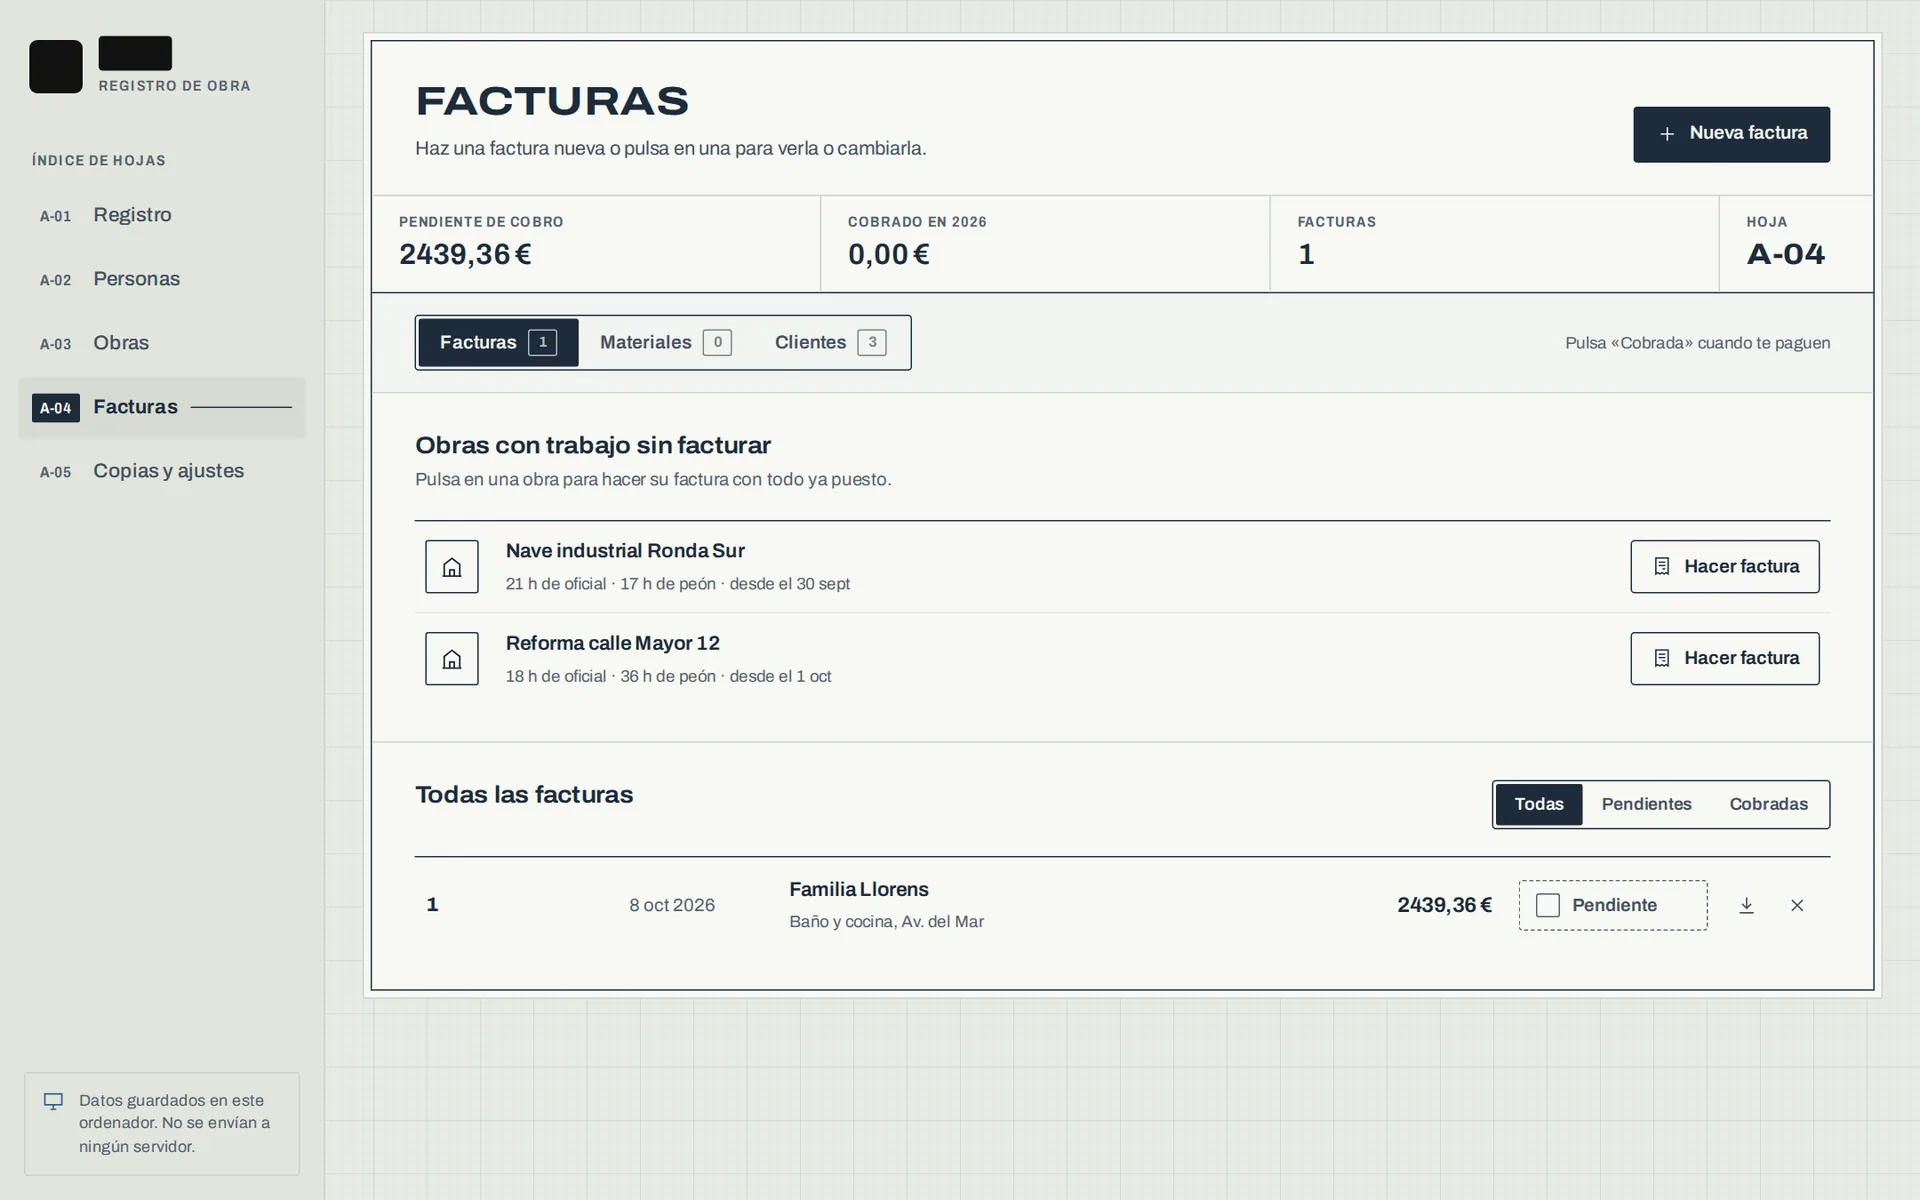Screen dimensions: 1920x1200
Task: Make invoice for Reforma calle Mayor 12
Action: pyautogui.click(x=1724, y=659)
